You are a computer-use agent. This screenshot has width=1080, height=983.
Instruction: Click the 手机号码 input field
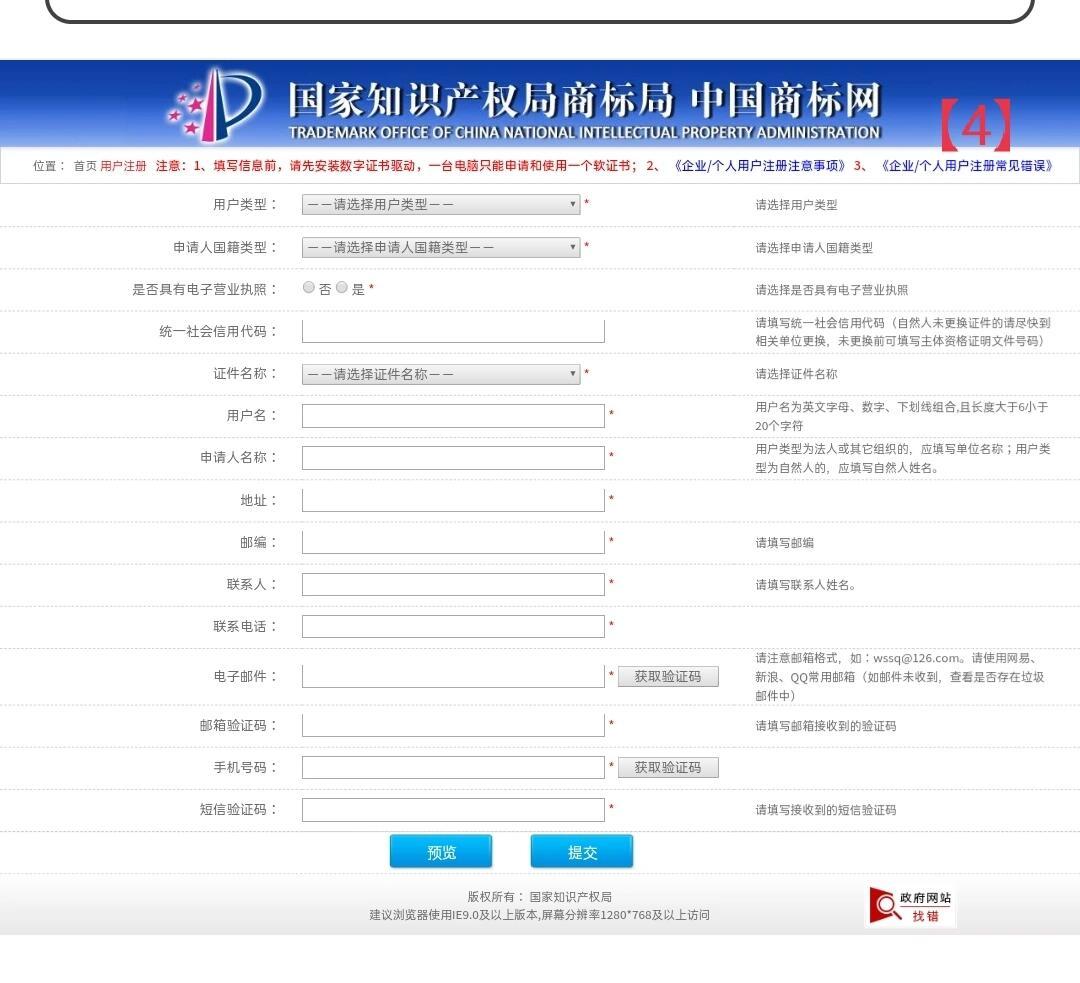[x=452, y=767]
